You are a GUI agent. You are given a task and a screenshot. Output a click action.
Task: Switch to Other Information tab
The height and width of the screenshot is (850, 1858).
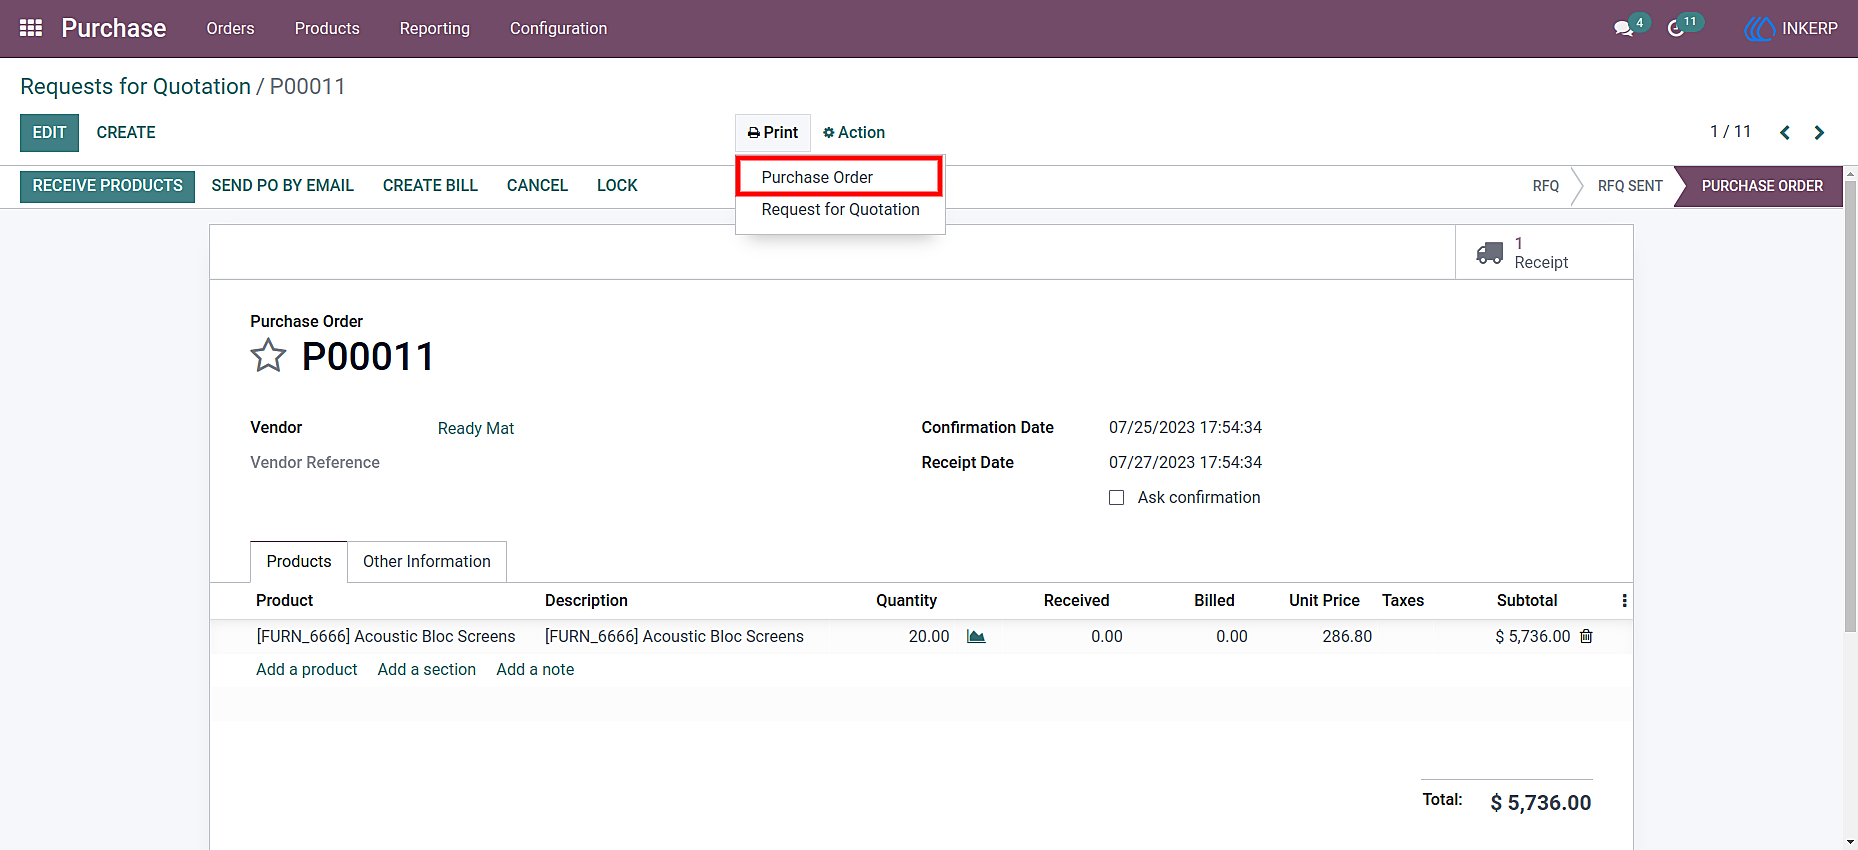427,562
